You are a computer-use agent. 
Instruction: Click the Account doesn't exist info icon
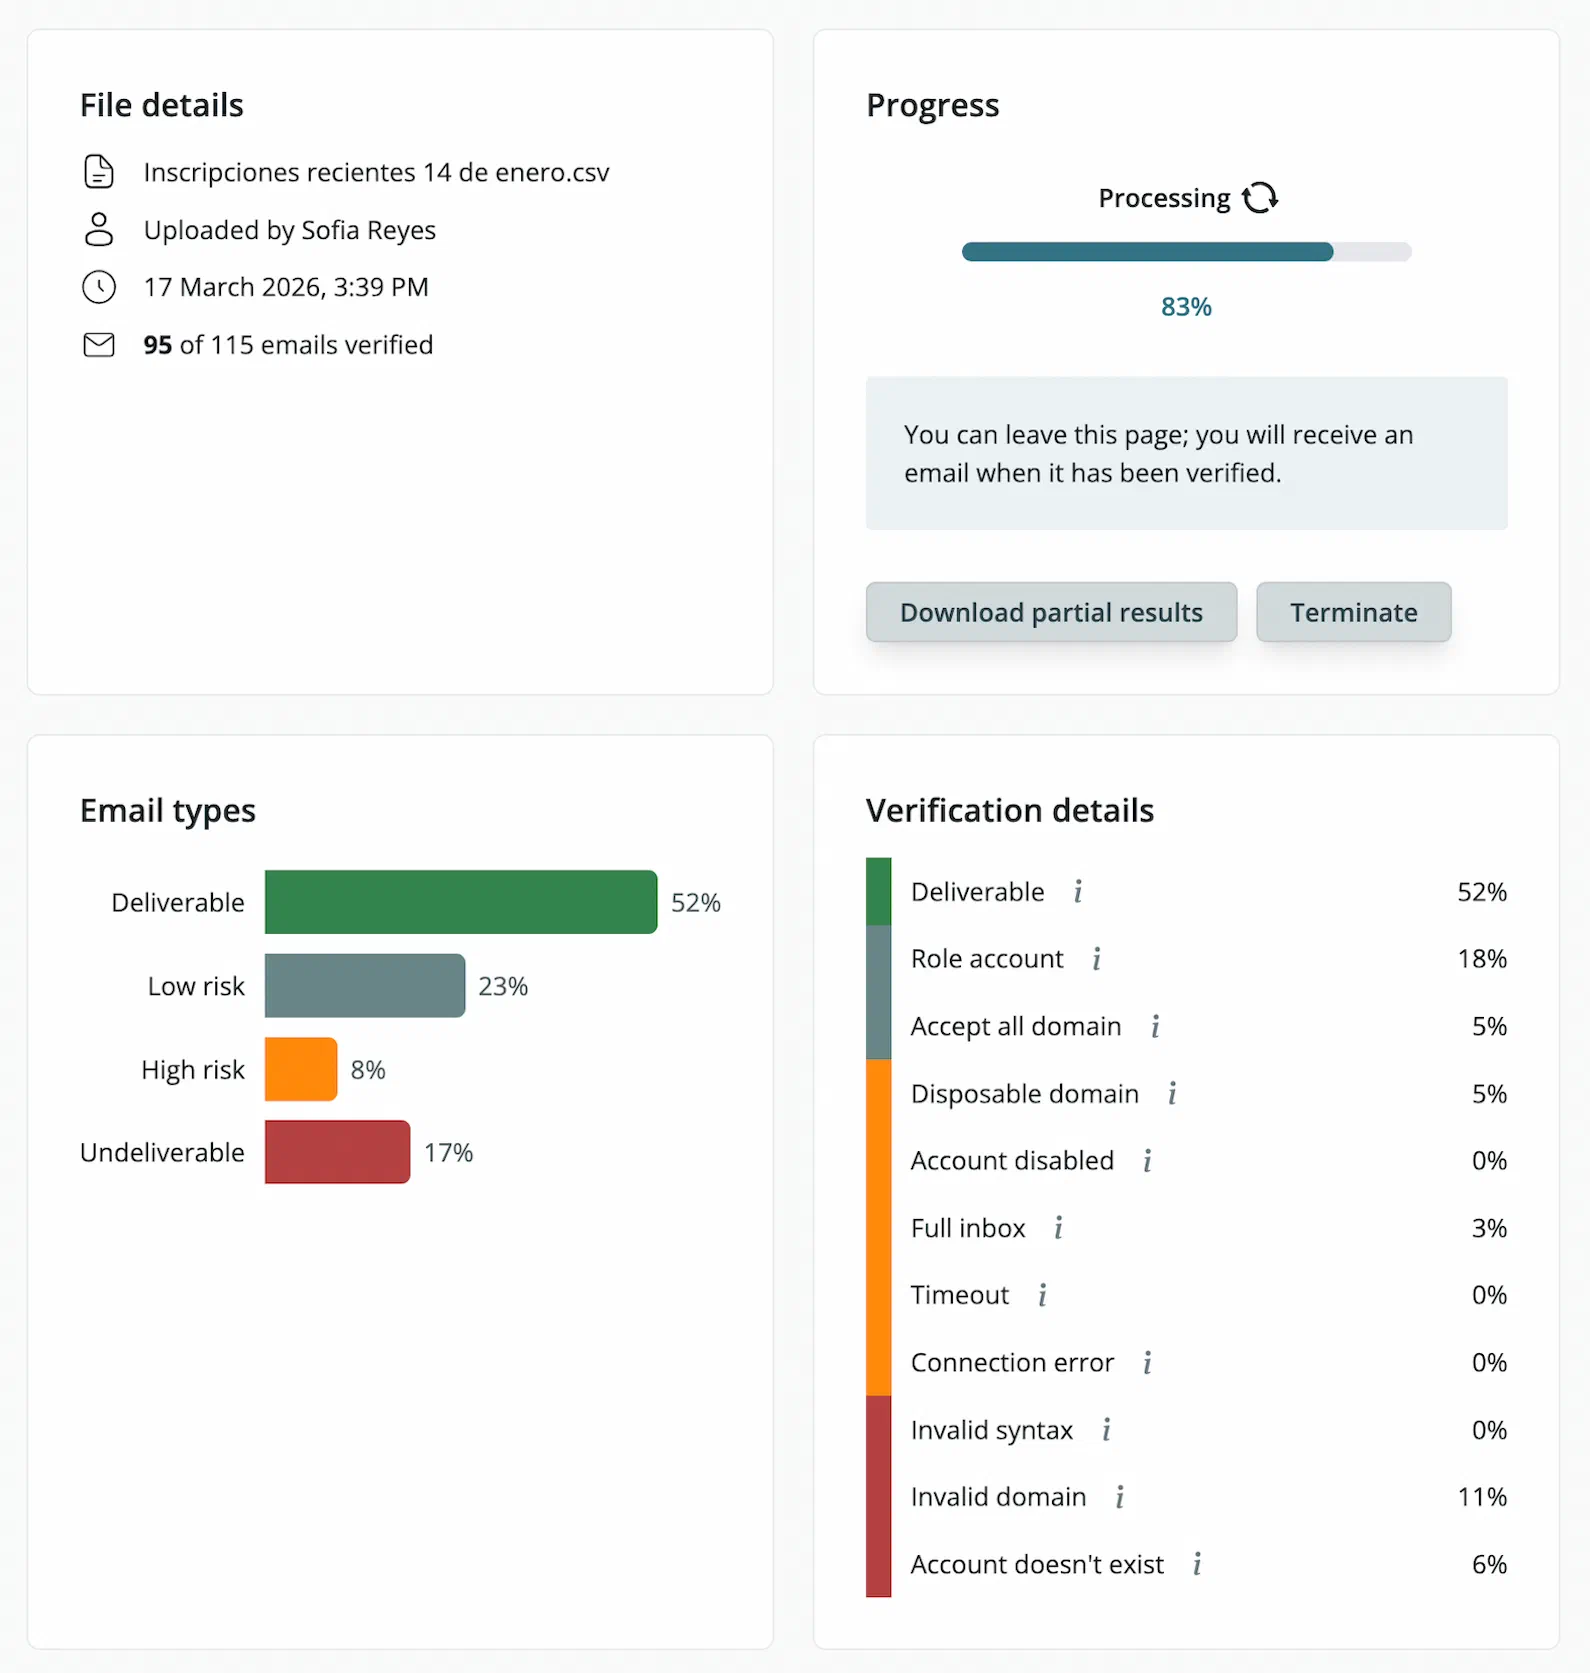[1197, 1565]
